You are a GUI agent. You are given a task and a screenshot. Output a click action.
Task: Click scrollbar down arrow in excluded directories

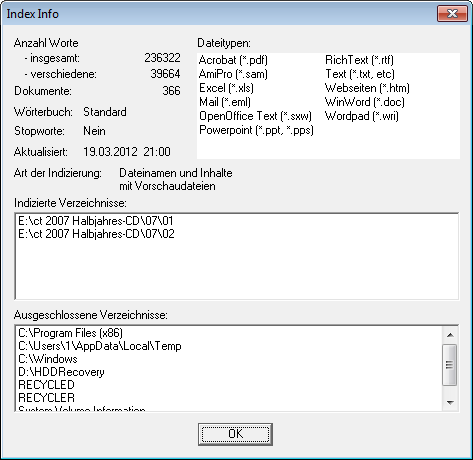click(450, 402)
